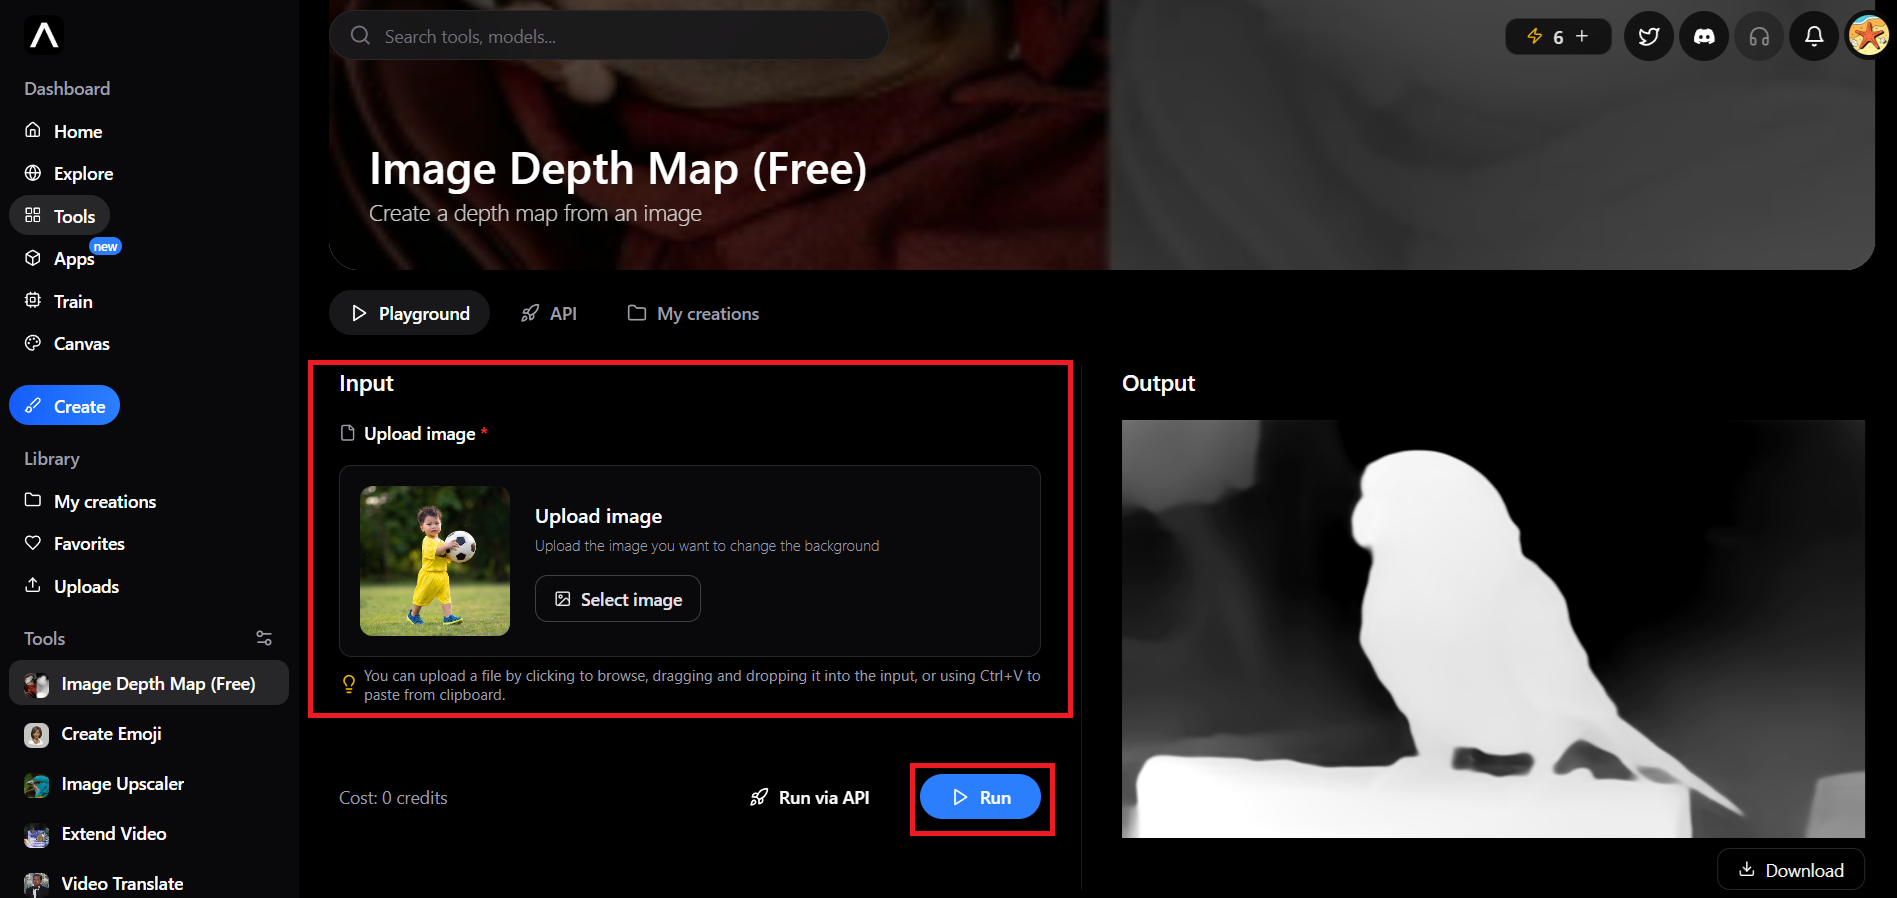Image resolution: width=1897 pixels, height=898 pixels.
Task: Open the Discord icon link
Action: point(1704,37)
